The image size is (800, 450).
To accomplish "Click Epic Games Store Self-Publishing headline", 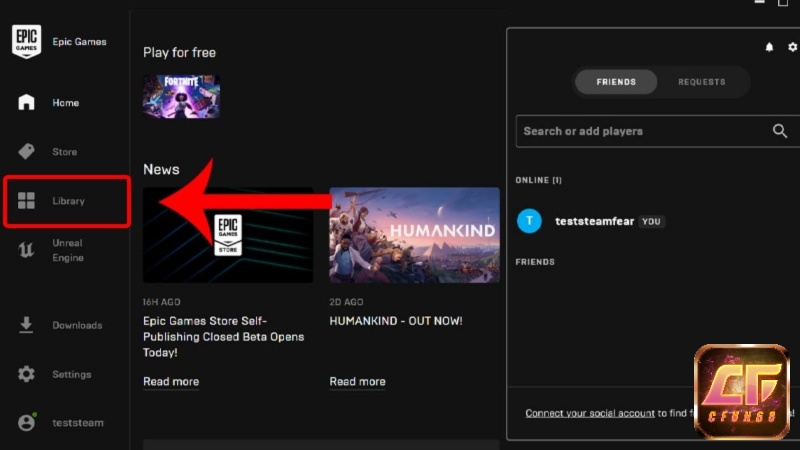I will 223,336.
